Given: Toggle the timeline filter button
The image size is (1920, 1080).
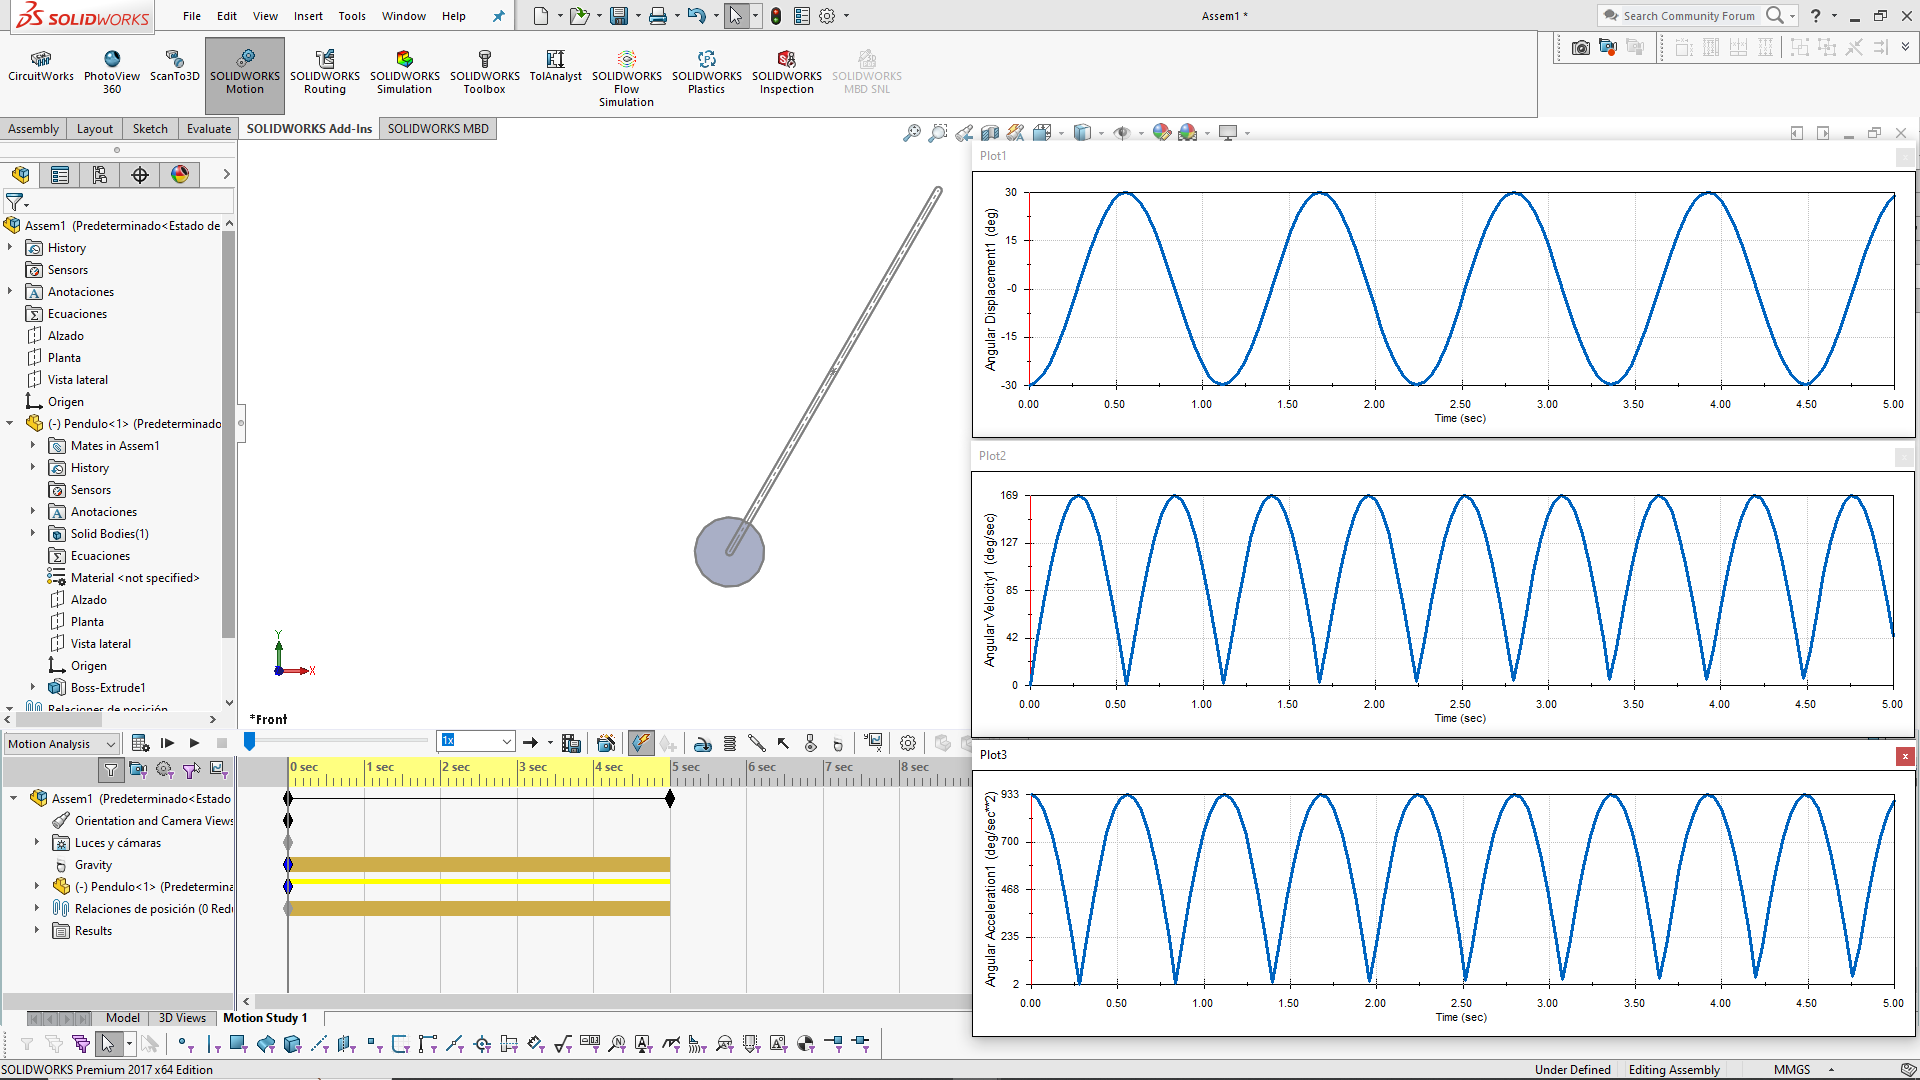Looking at the screenshot, I should coord(111,769).
